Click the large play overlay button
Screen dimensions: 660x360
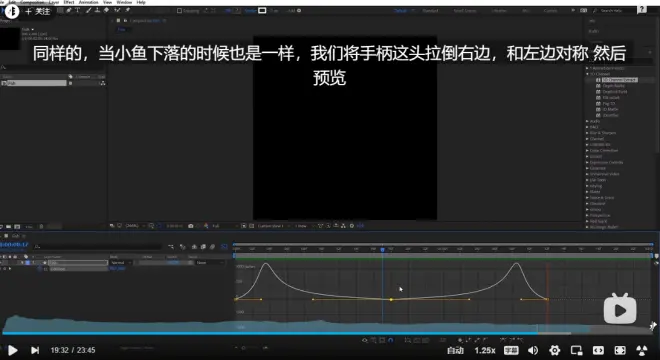click(x=620, y=310)
